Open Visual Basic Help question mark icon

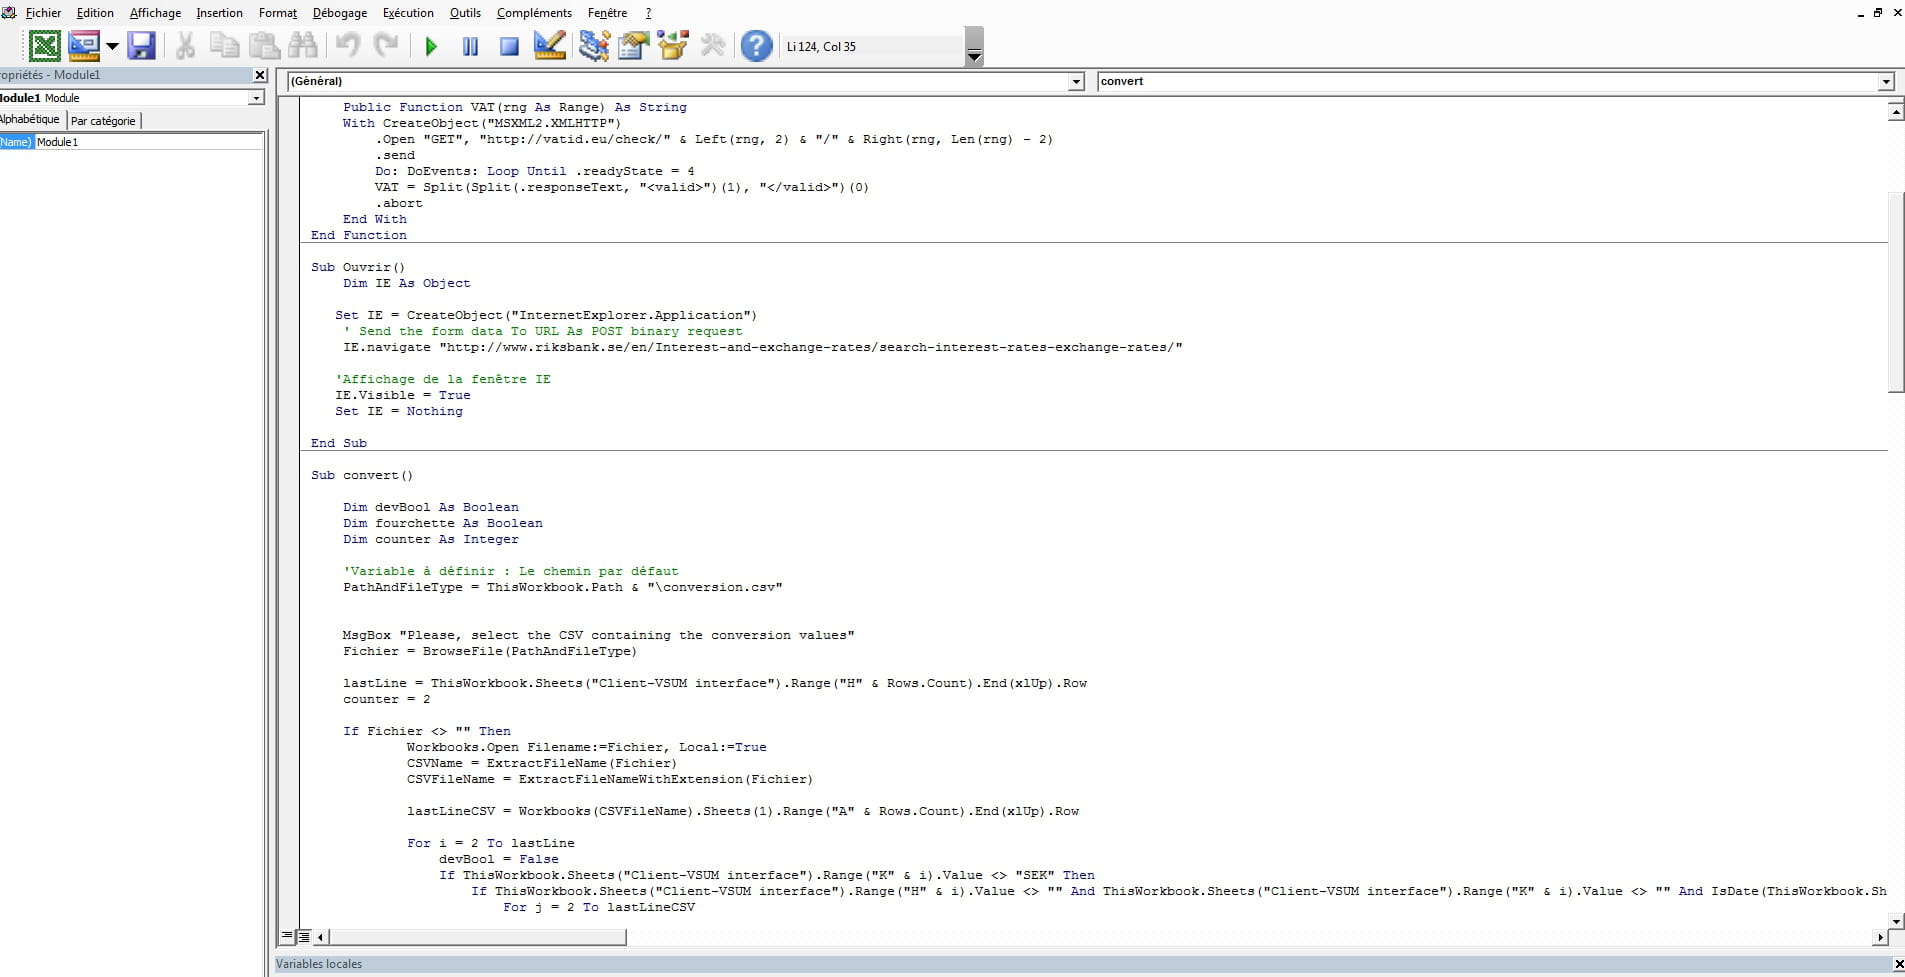tap(757, 46)
